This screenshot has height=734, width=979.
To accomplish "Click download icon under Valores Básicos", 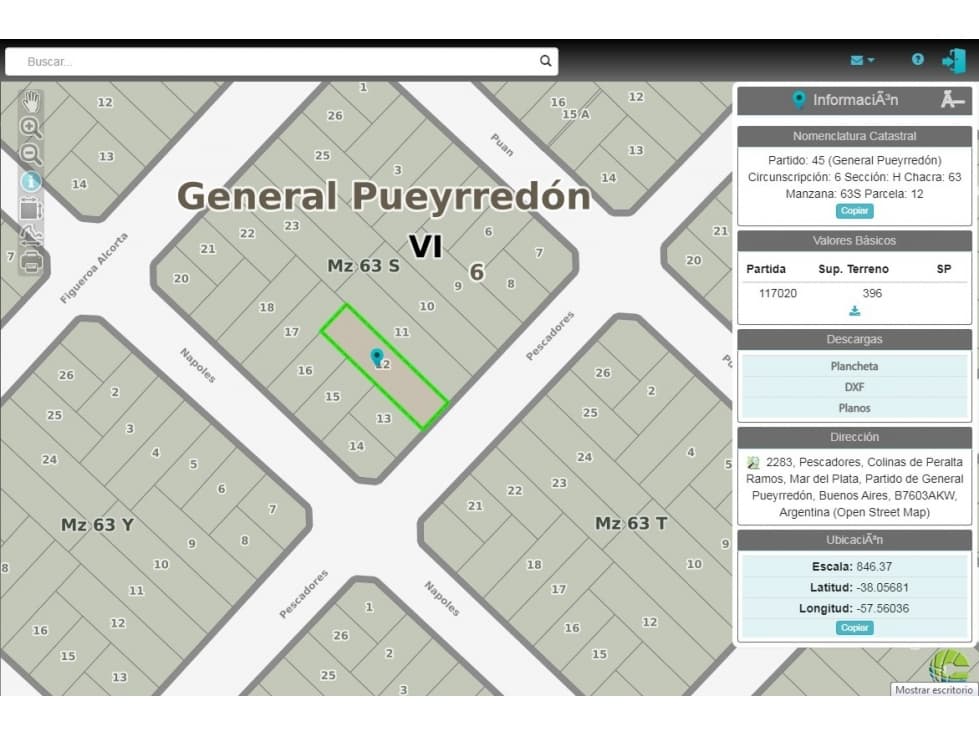I will [x=854, y=311].
